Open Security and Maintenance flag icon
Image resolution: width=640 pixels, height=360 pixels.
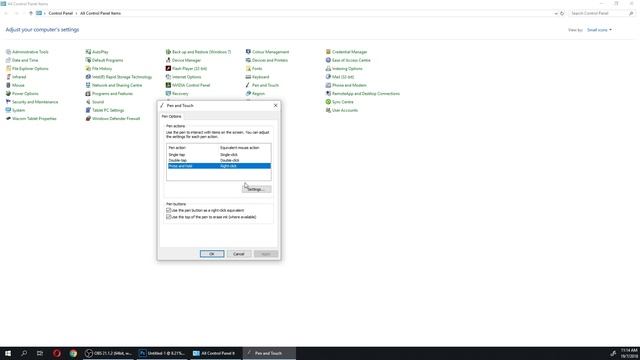tap(8, 102)
